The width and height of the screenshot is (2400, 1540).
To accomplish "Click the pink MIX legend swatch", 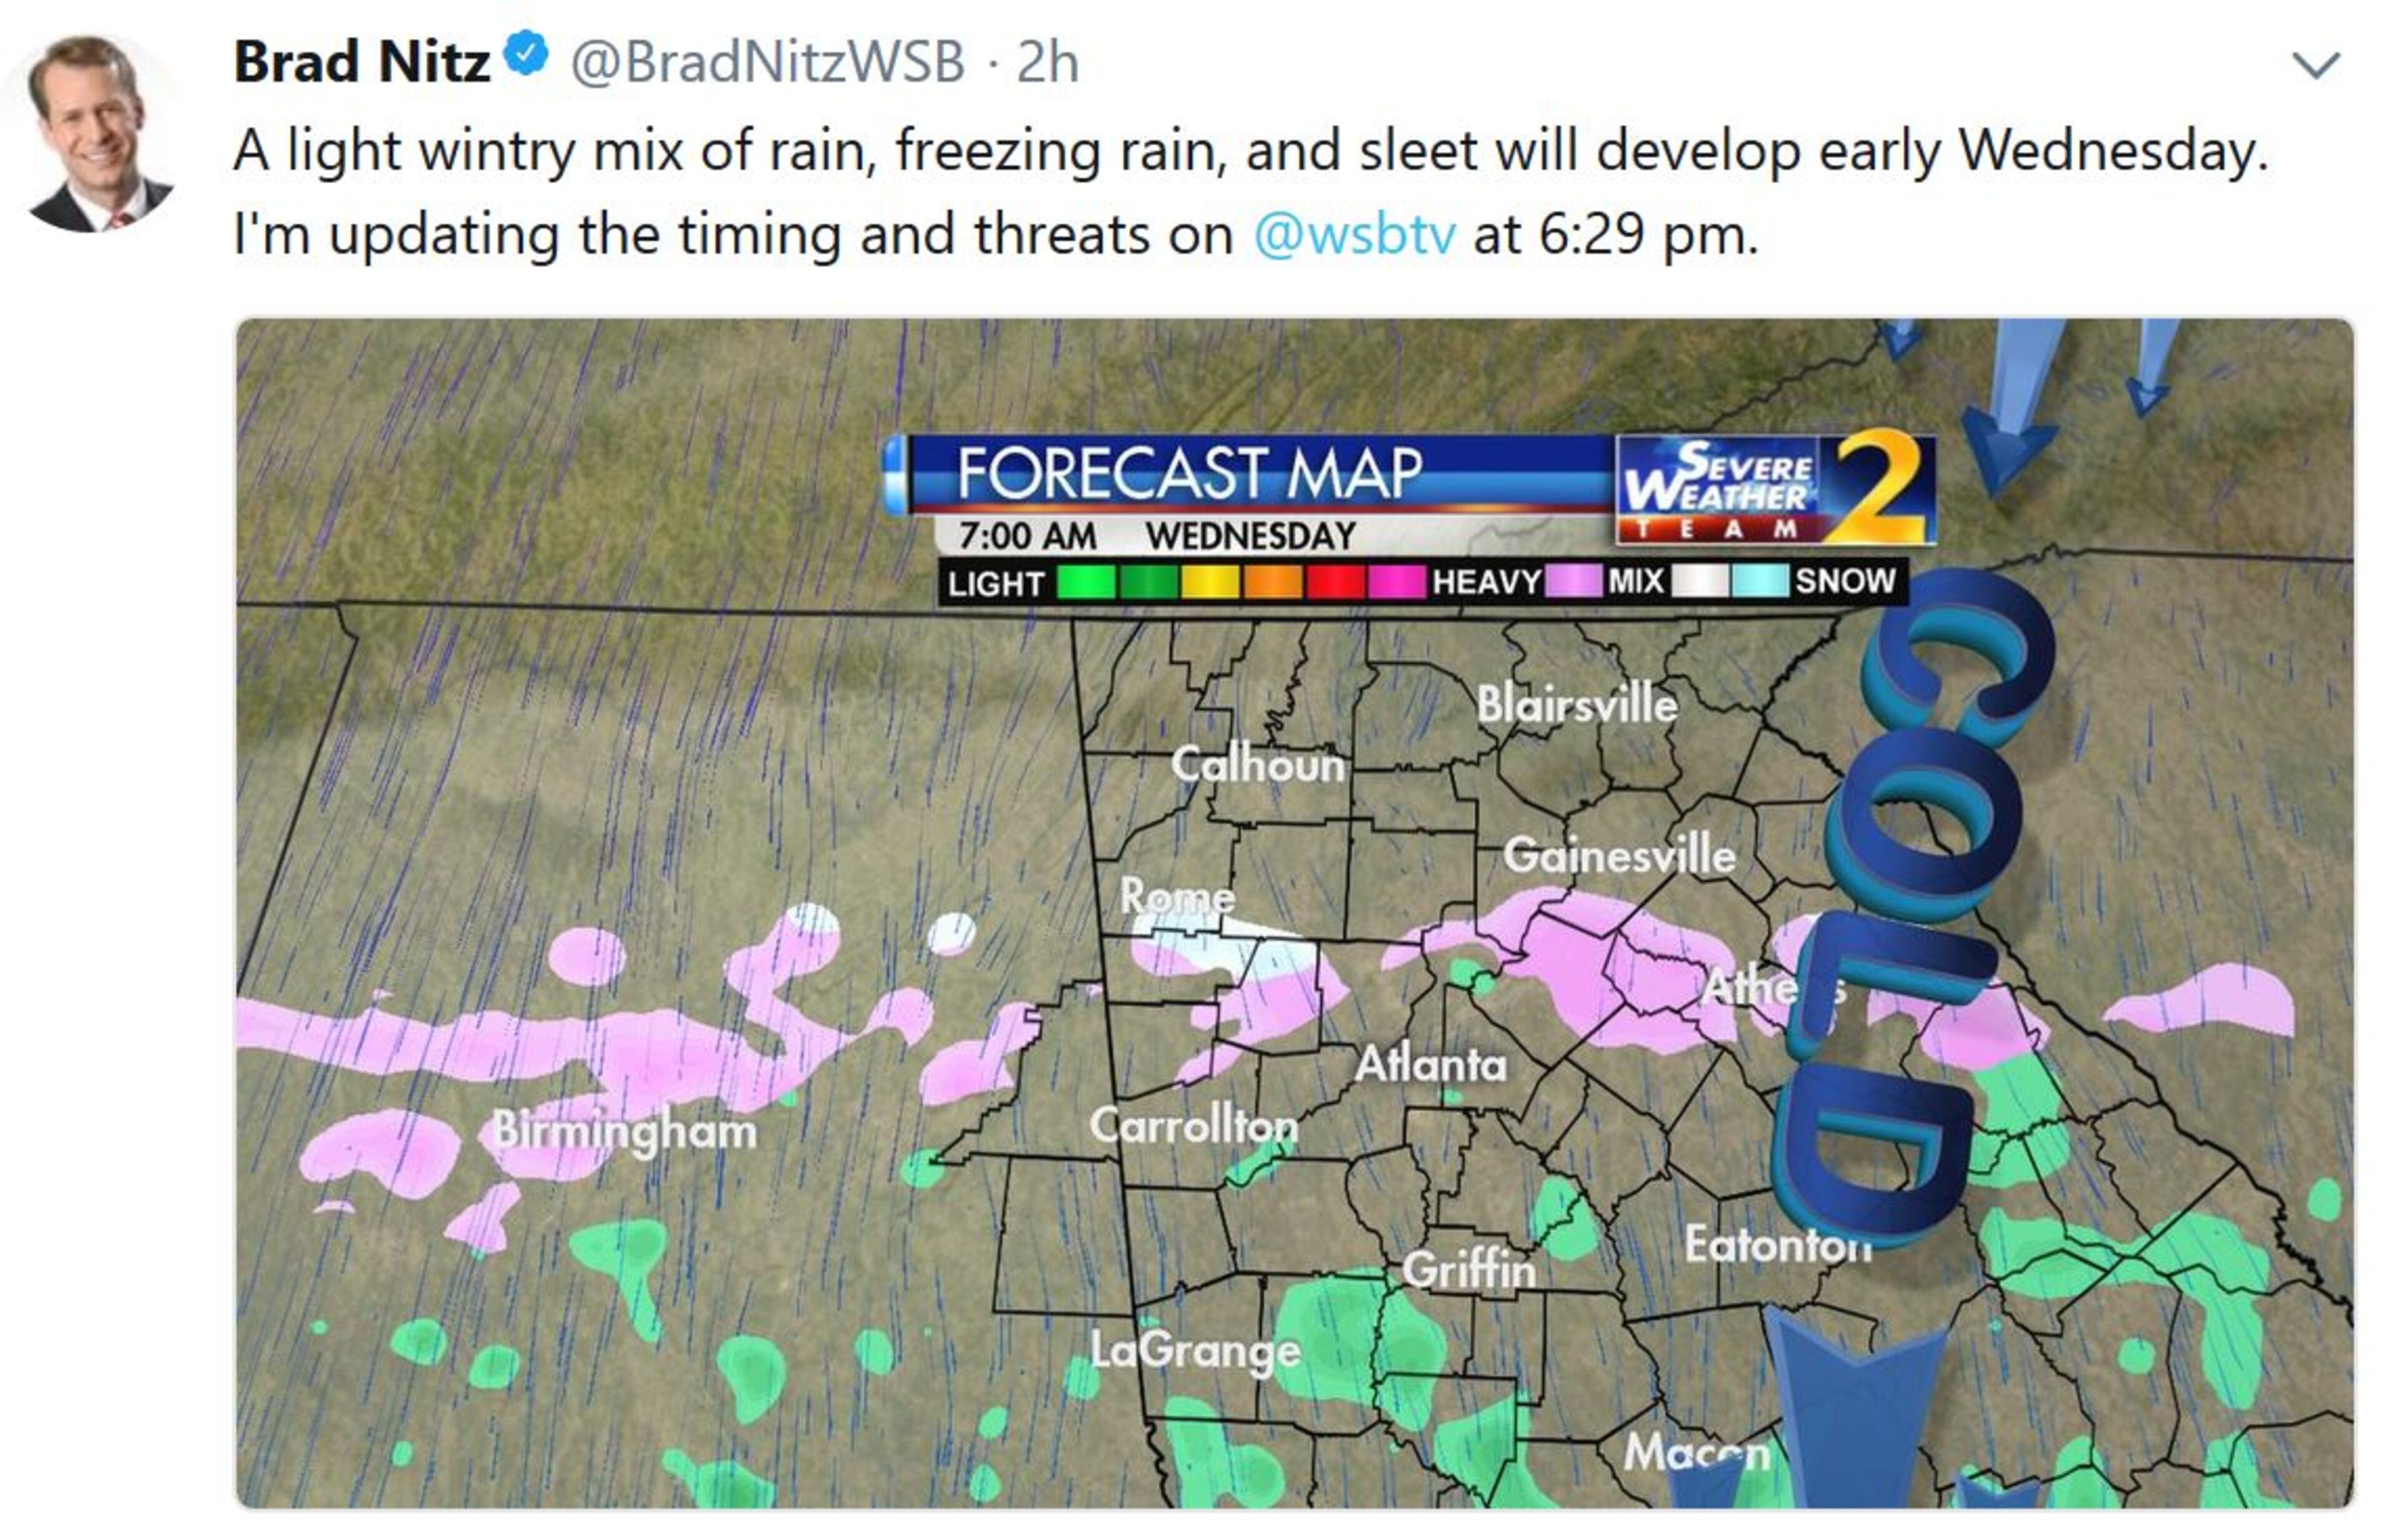I will click(1574, 581).
